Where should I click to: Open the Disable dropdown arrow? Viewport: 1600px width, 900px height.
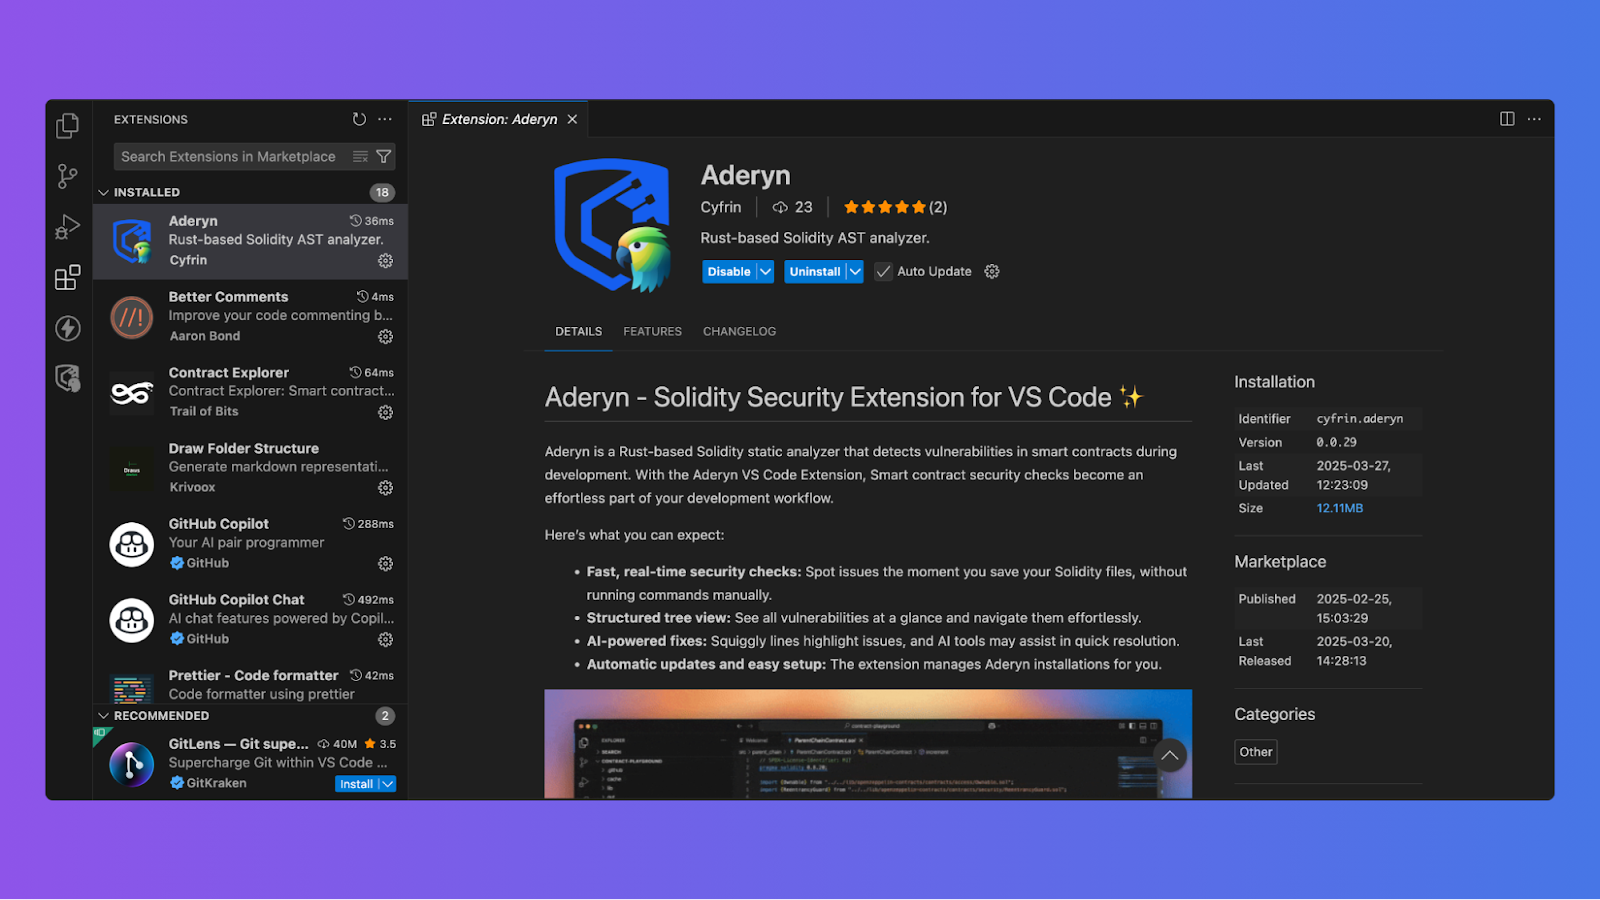[765, 271]
